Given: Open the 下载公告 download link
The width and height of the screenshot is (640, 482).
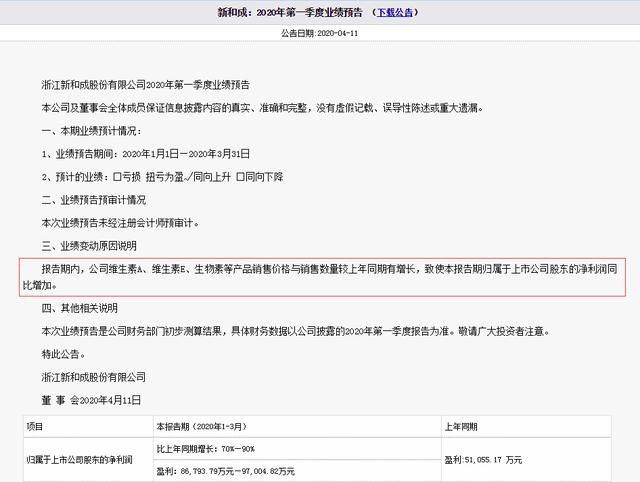Looking at the screenshot, I should 395,12.
